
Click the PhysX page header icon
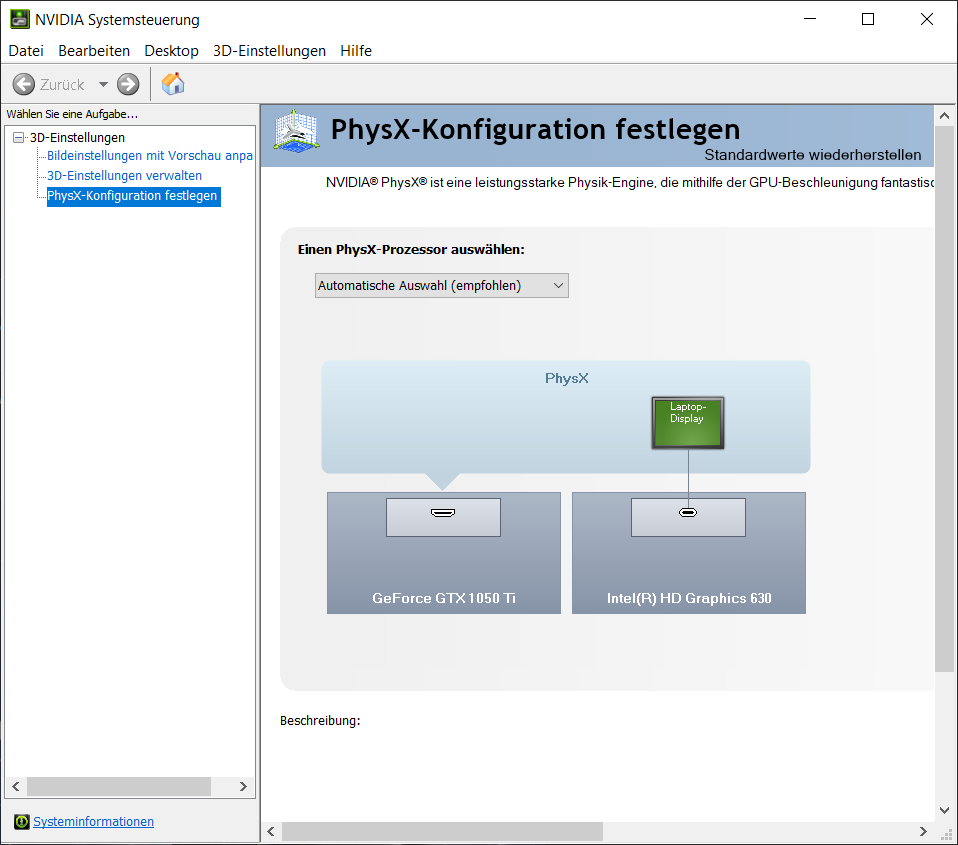296,131
